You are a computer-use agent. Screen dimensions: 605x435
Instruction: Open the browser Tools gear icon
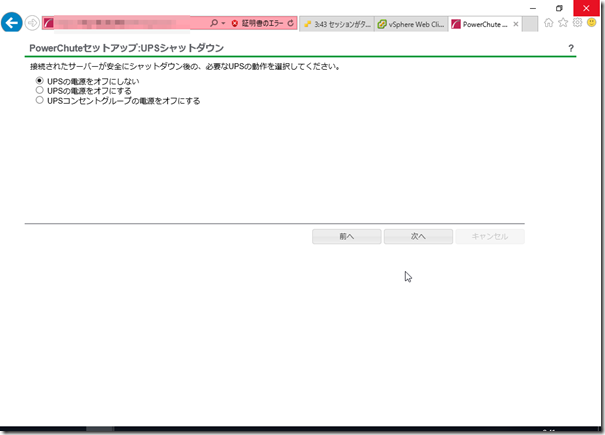[x=577, y=22]
